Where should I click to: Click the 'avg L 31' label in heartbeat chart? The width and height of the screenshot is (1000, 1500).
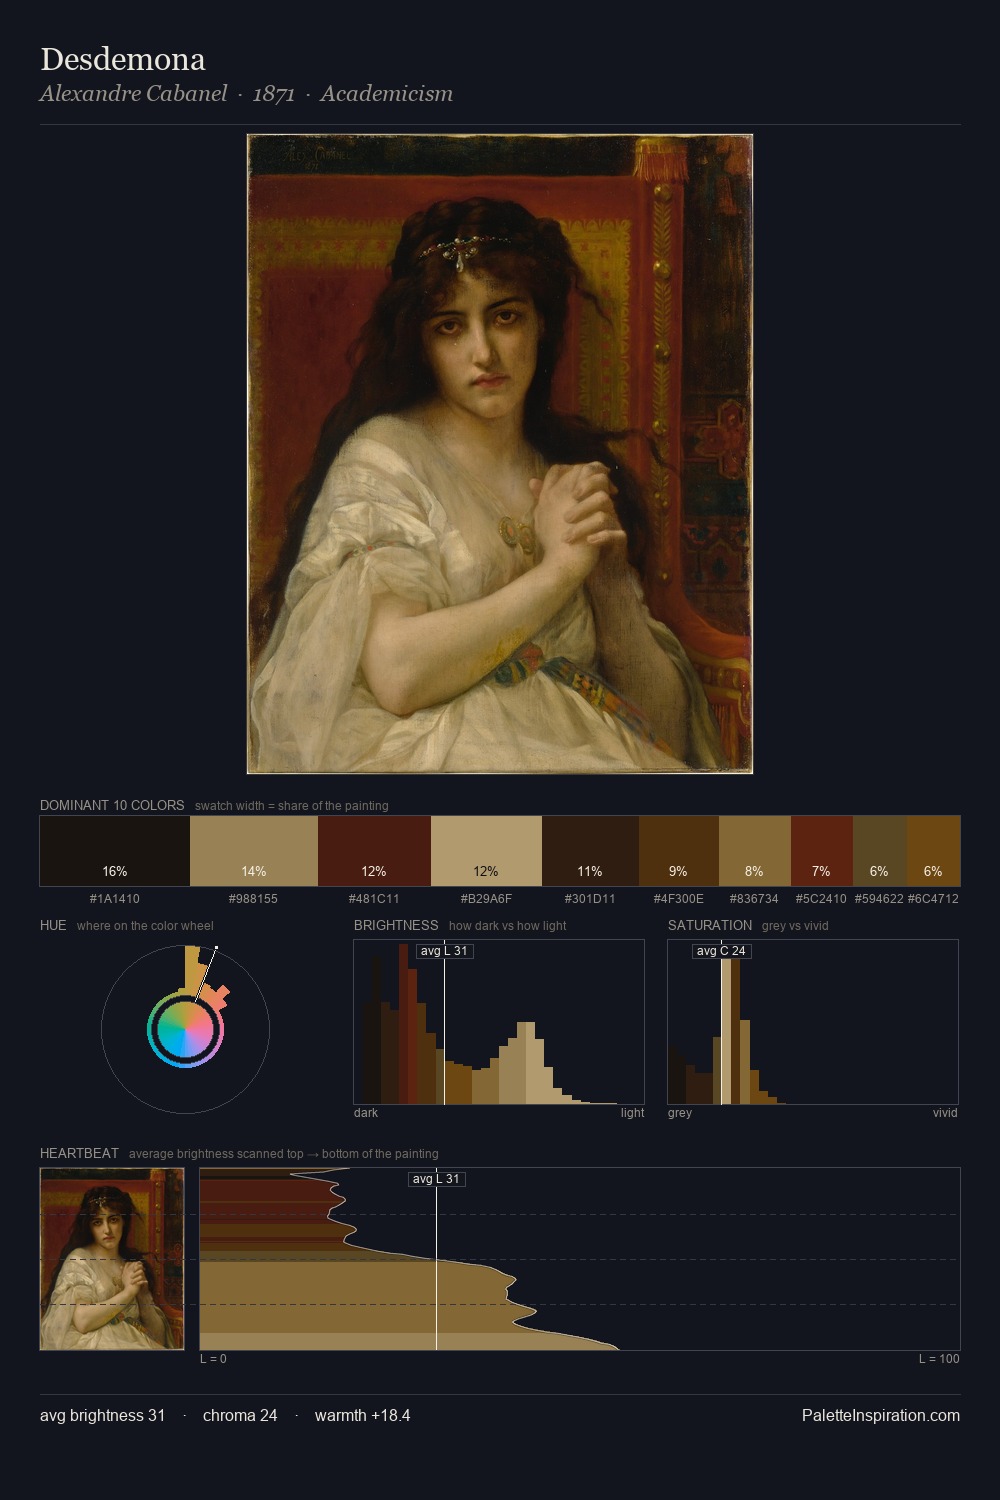pos(437,1179)
